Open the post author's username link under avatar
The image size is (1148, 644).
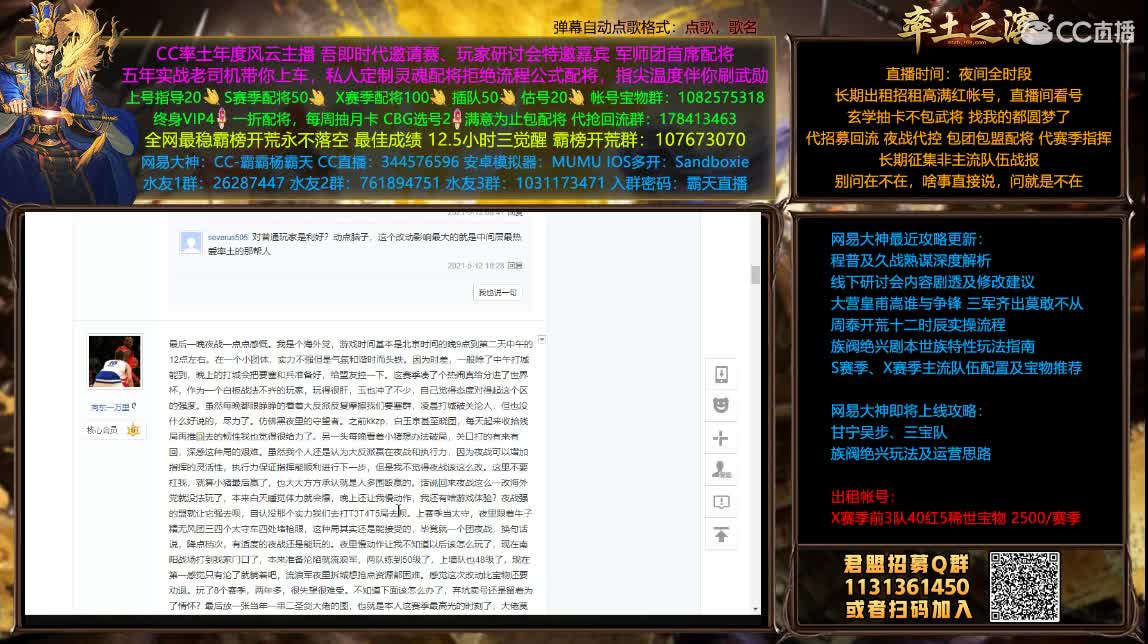111,407
